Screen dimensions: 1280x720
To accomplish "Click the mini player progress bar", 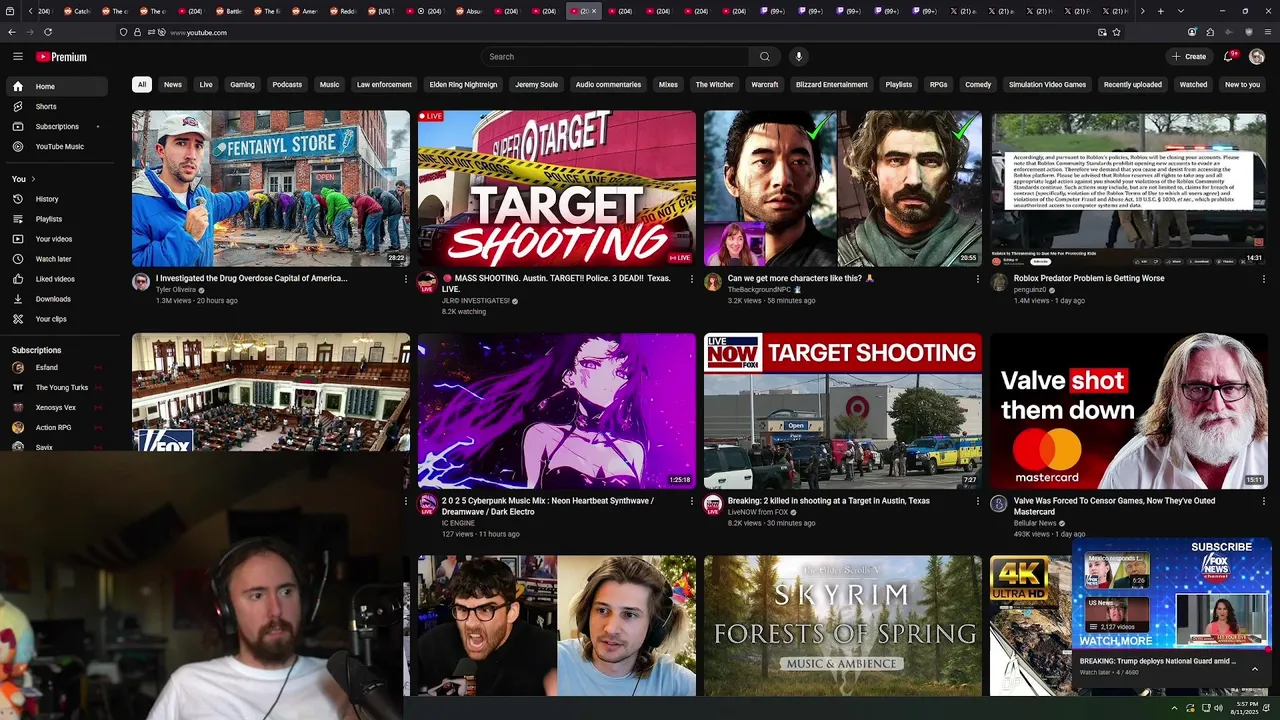I will click(1171, 649).
